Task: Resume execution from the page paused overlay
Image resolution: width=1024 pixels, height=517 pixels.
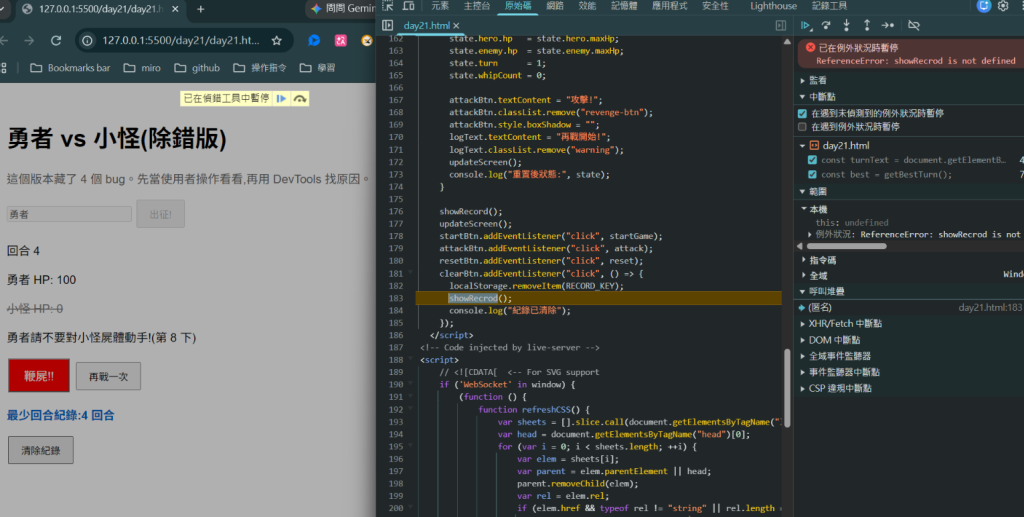Action: click(x=281, y=99)
